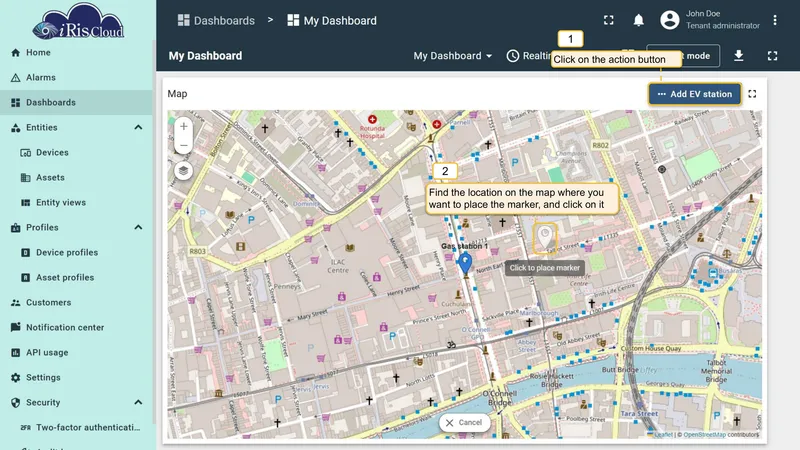This screenshot has width=800, height=450.
Task: Expand Map widget to fullscreen
Action: (752, 94)
